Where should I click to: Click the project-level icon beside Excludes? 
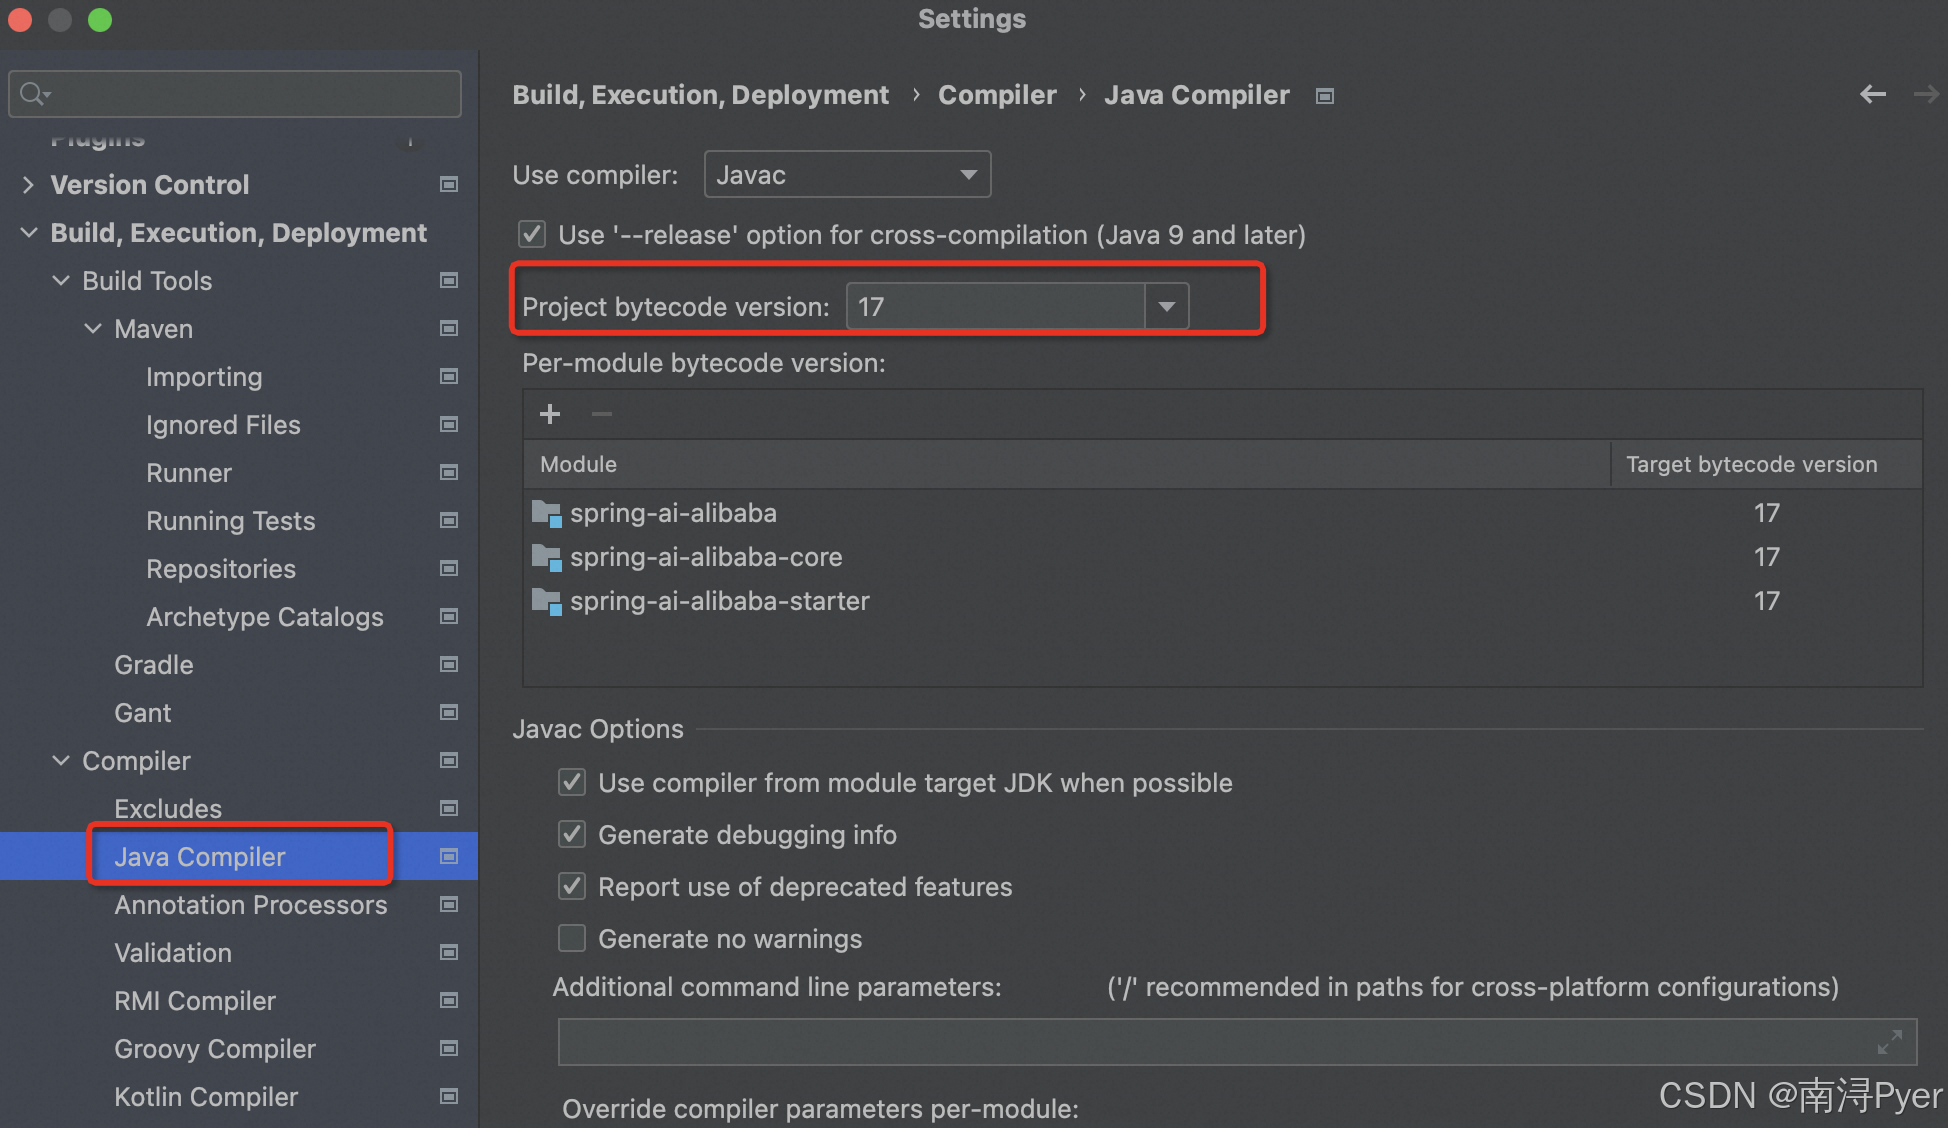(x=449, y=808)
